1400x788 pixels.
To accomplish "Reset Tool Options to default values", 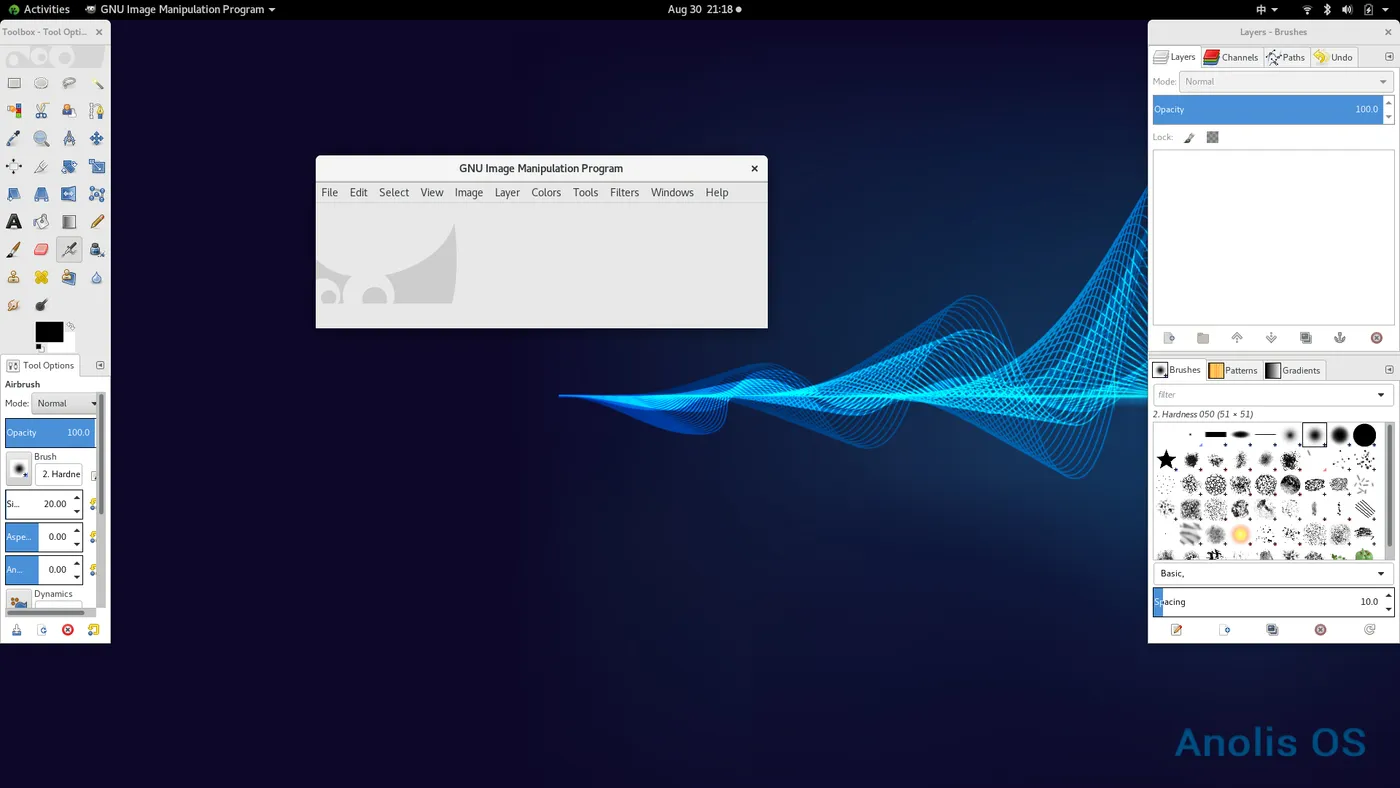I will click(93, 630).
